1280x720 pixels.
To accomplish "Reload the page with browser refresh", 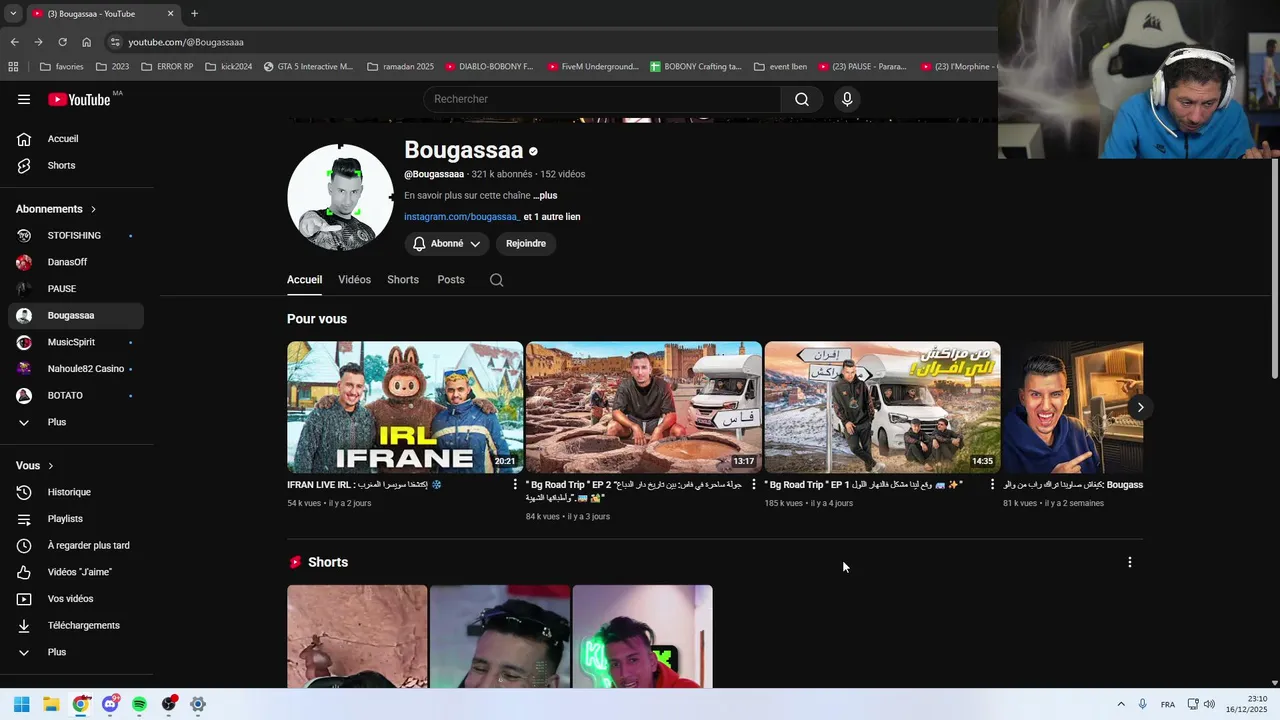I will pos(62,42).
